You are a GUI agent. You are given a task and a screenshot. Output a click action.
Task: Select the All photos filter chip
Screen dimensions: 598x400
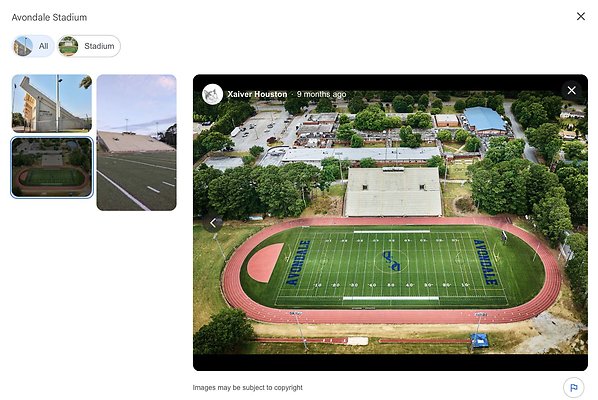click(33, 46)
